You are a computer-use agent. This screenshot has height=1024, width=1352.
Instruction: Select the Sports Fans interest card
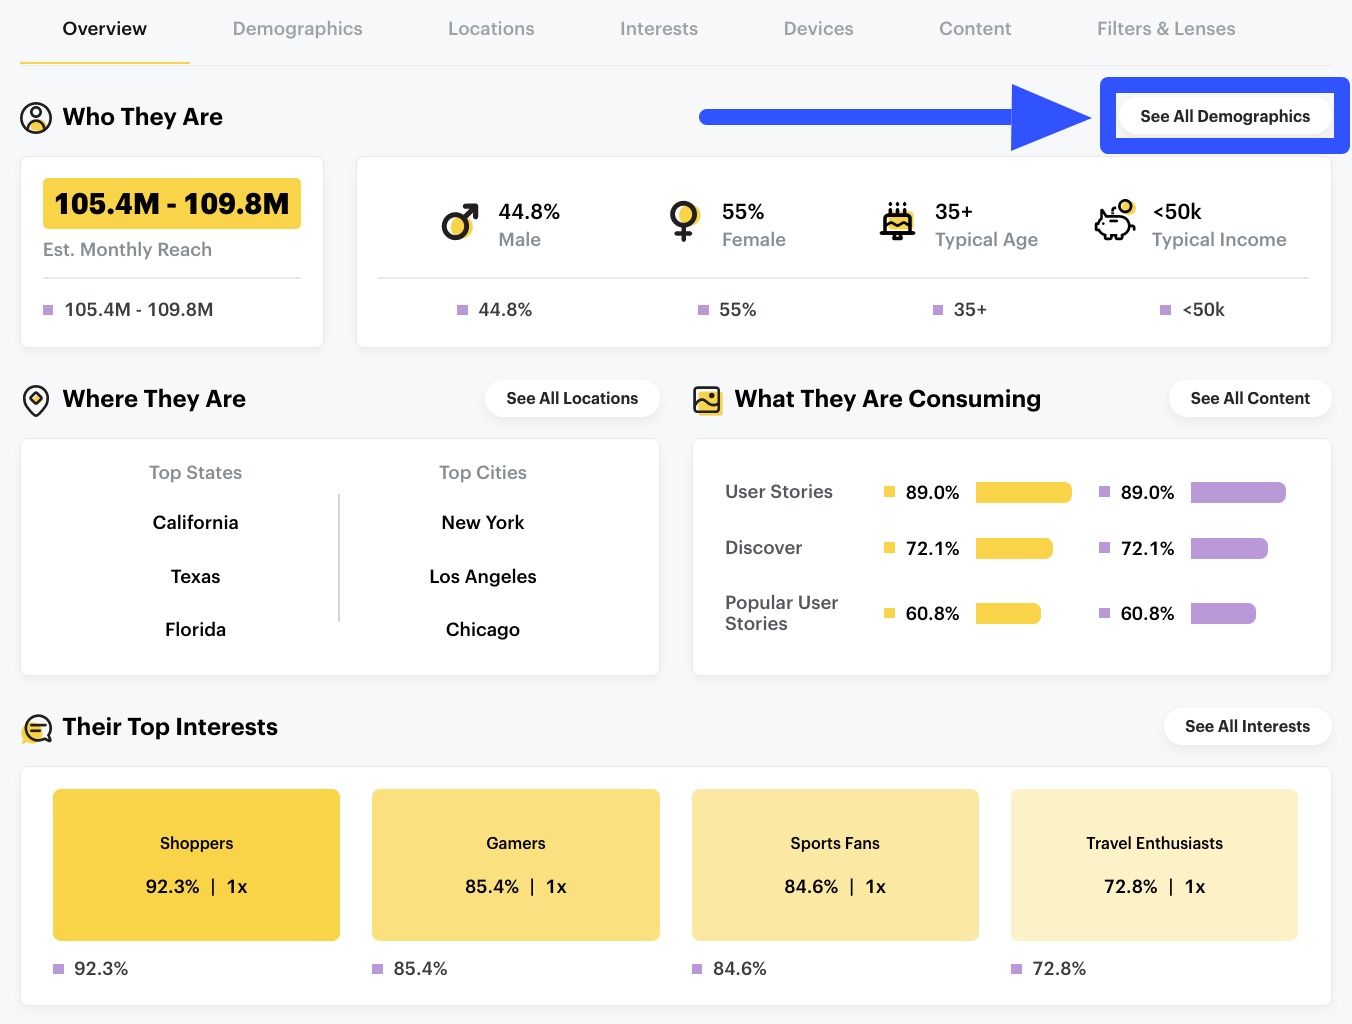(x=835, y=865)
